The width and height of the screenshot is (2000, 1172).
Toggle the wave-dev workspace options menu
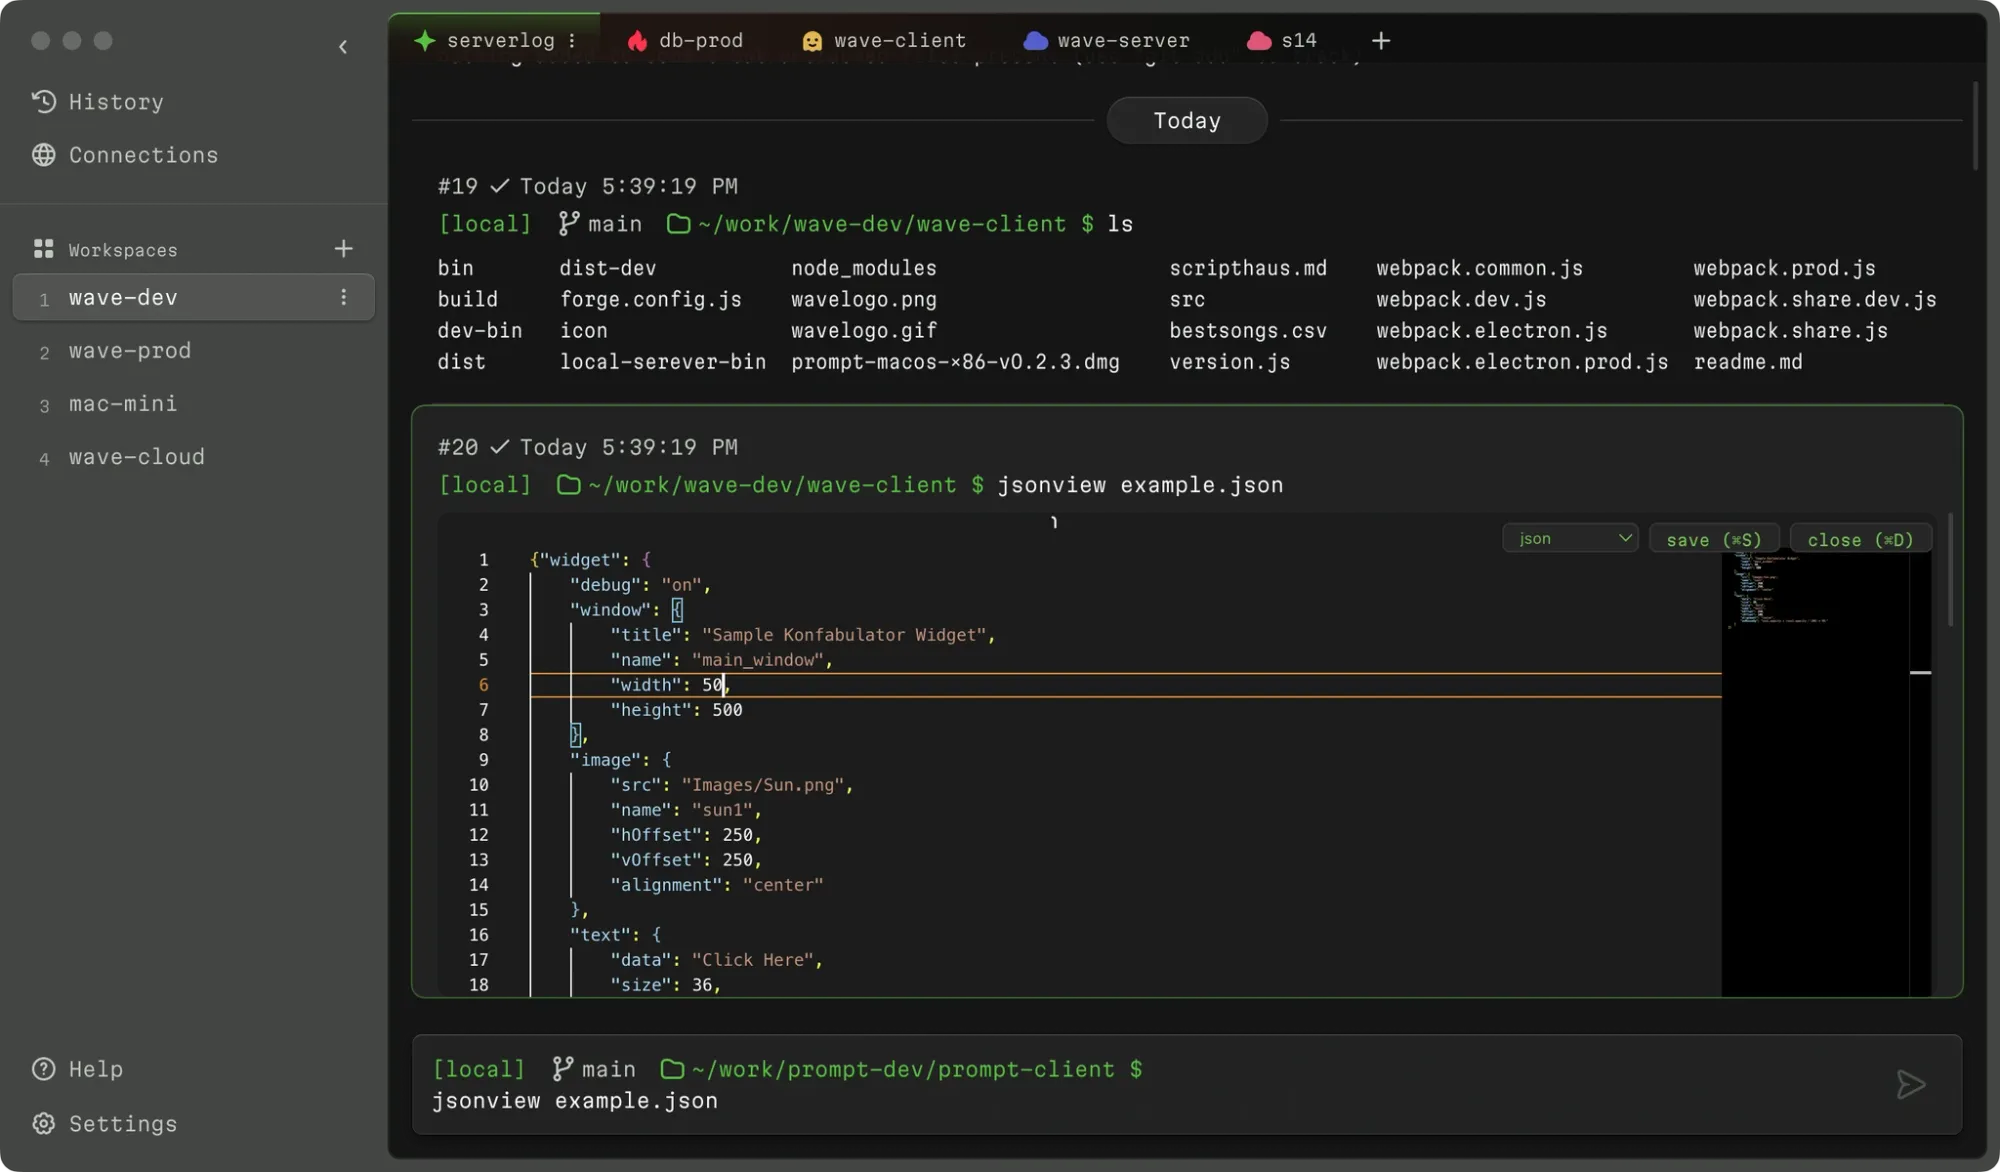[x=343, y=297]
